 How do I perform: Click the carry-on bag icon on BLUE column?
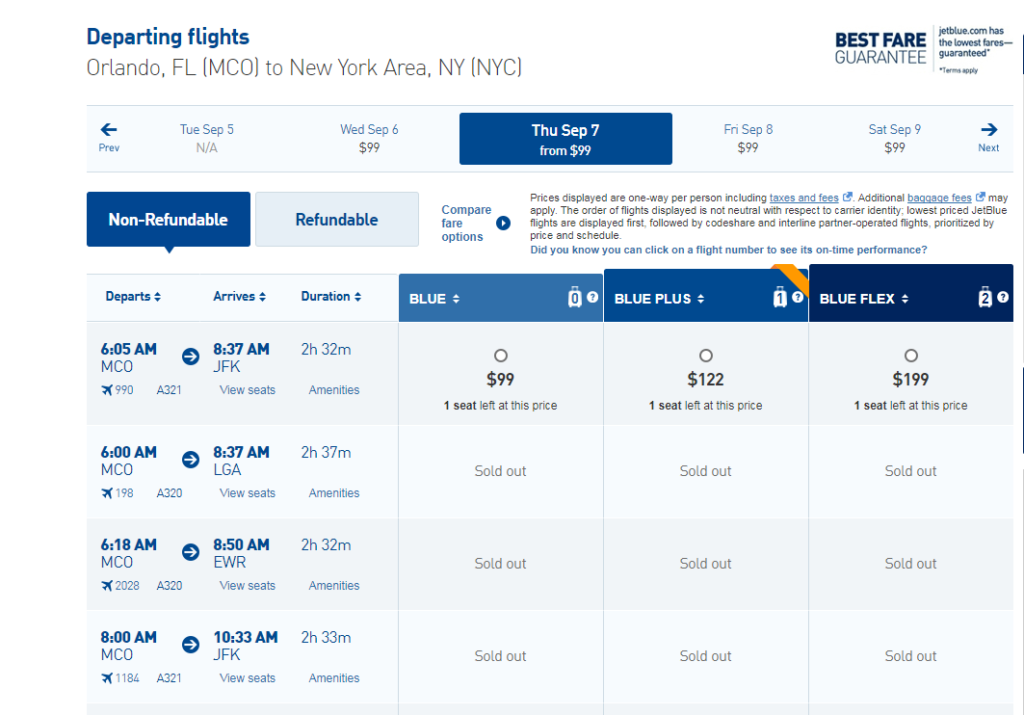[x=575, y=297]
